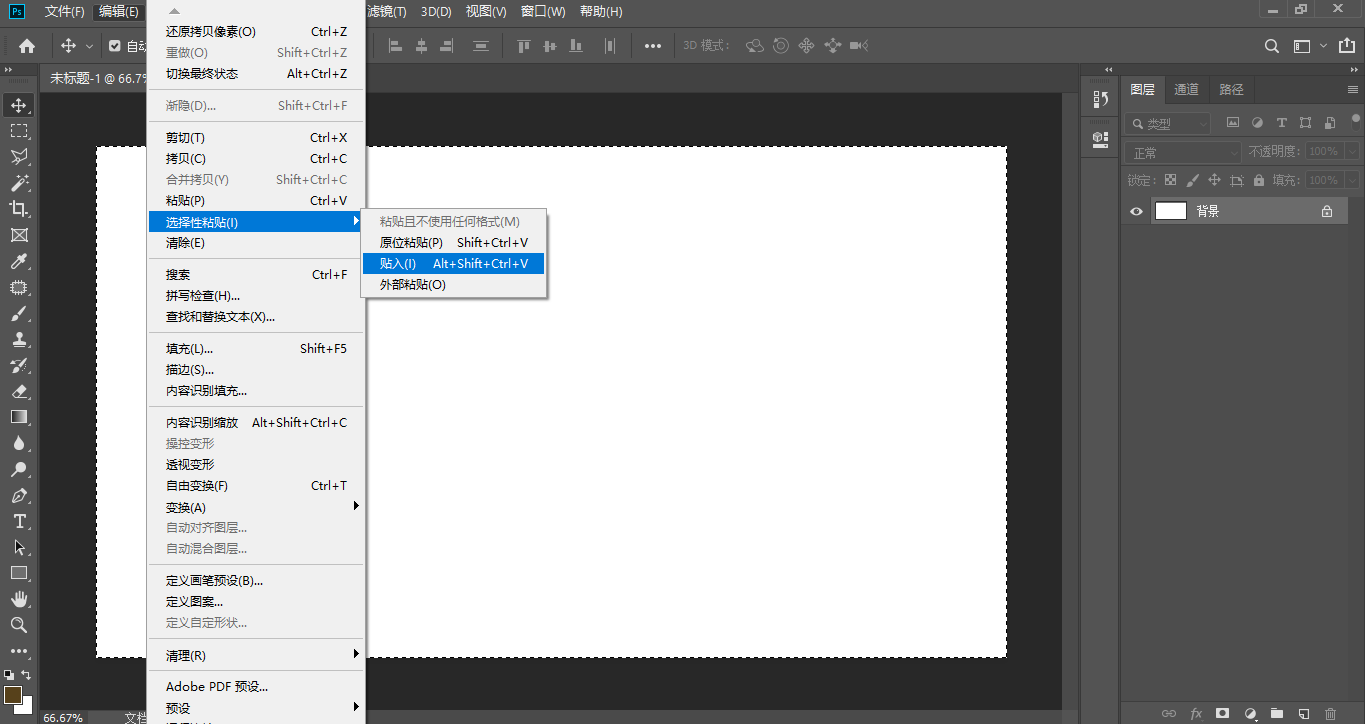This screenshot has width=1365, height=724.
Task: Toggle smart object layer filter icon
Action: tap(1330, 123)
